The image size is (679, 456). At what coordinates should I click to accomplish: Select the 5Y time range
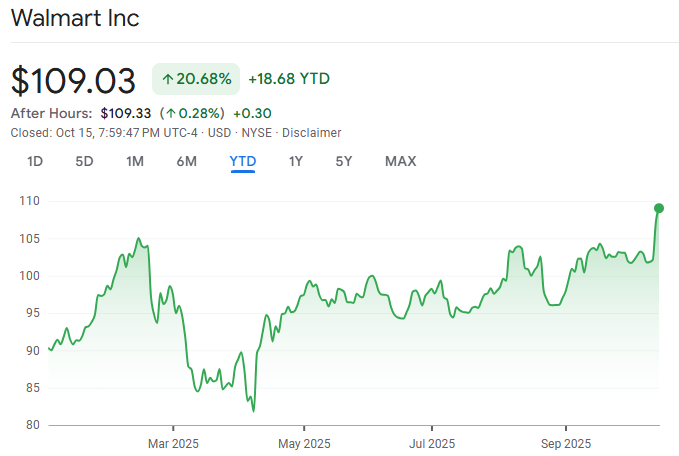click(344, 161)
